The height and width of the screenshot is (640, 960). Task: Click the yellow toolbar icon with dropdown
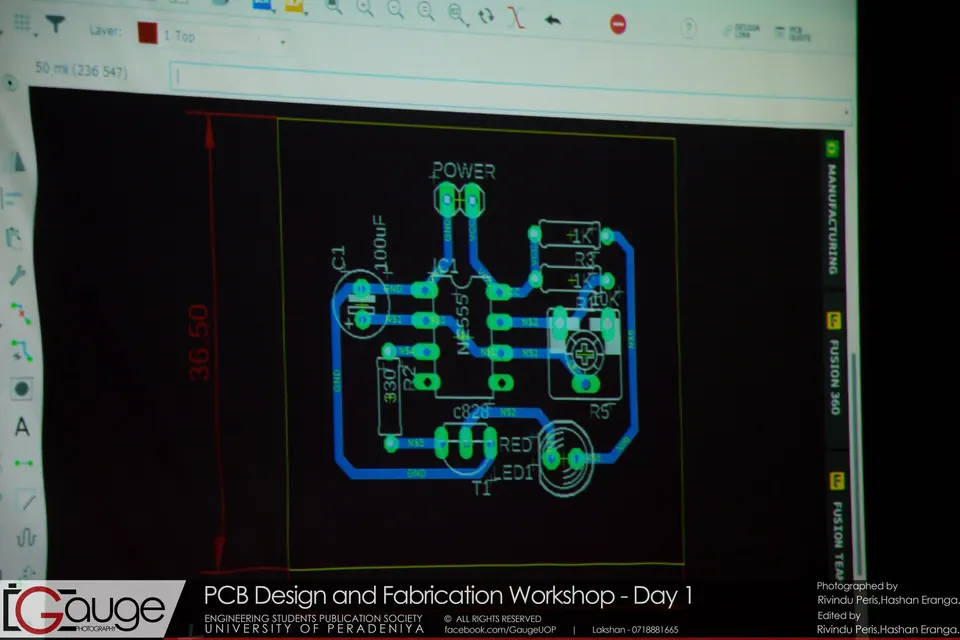coord(295,6)
